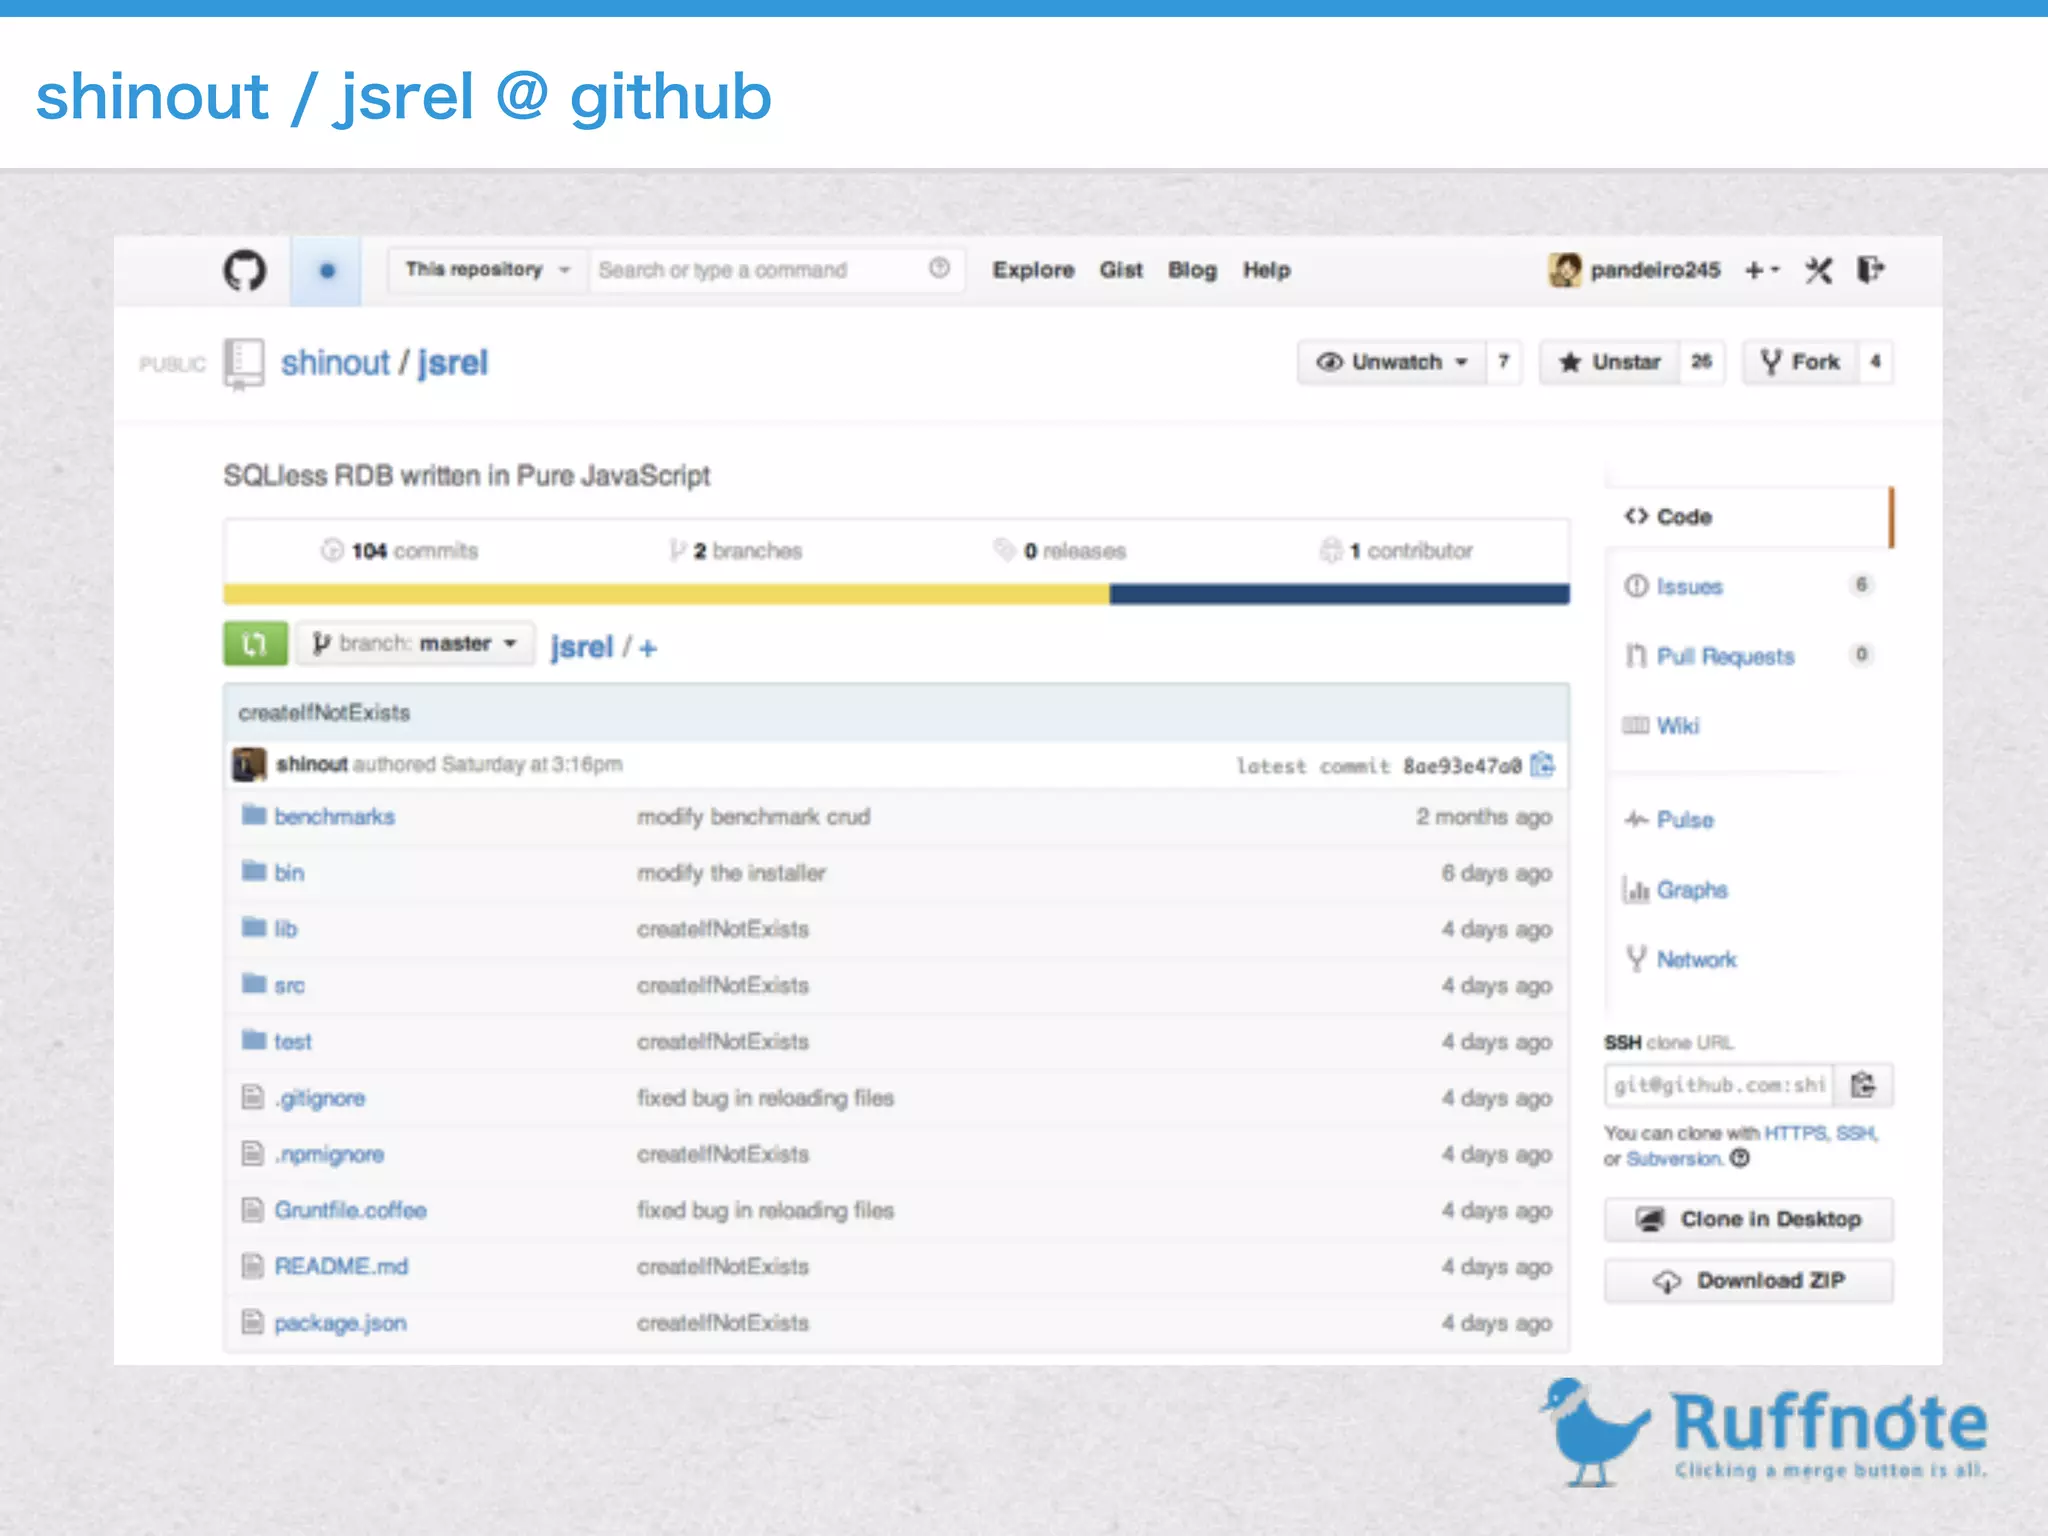Open the src folder
This screenshot has height=1536, width=2048.
point(289,986)
